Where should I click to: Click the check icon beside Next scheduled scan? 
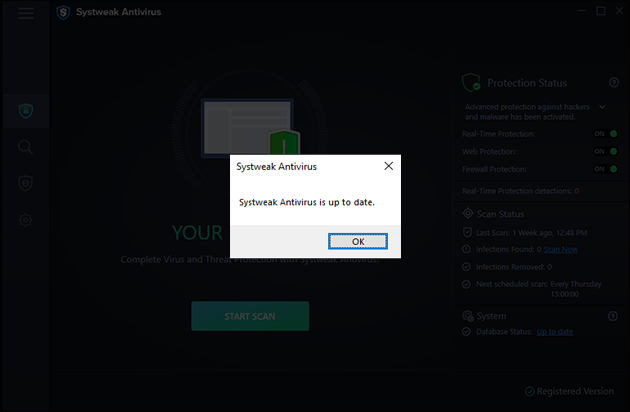point(466,284)
